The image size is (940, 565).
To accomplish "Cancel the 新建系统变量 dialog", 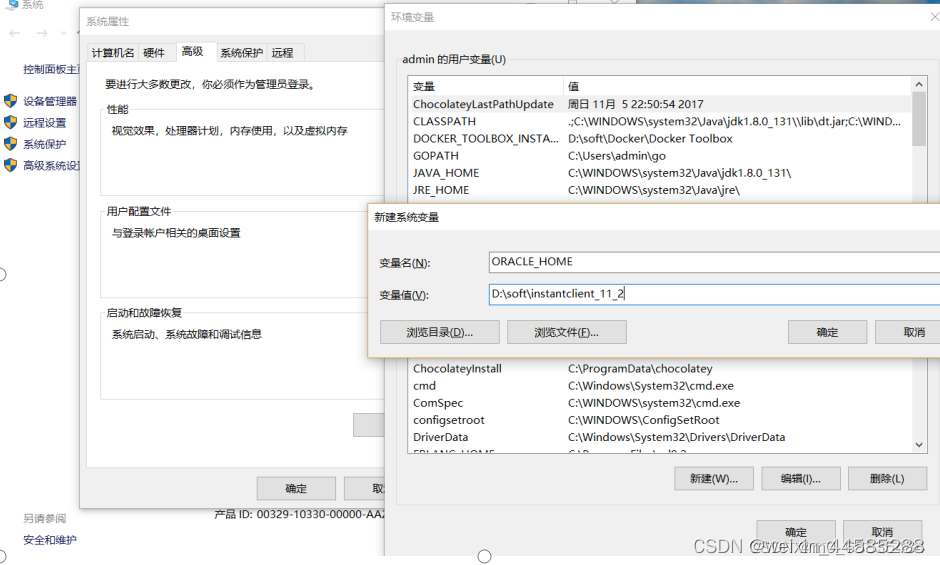I will pos(910,332).
